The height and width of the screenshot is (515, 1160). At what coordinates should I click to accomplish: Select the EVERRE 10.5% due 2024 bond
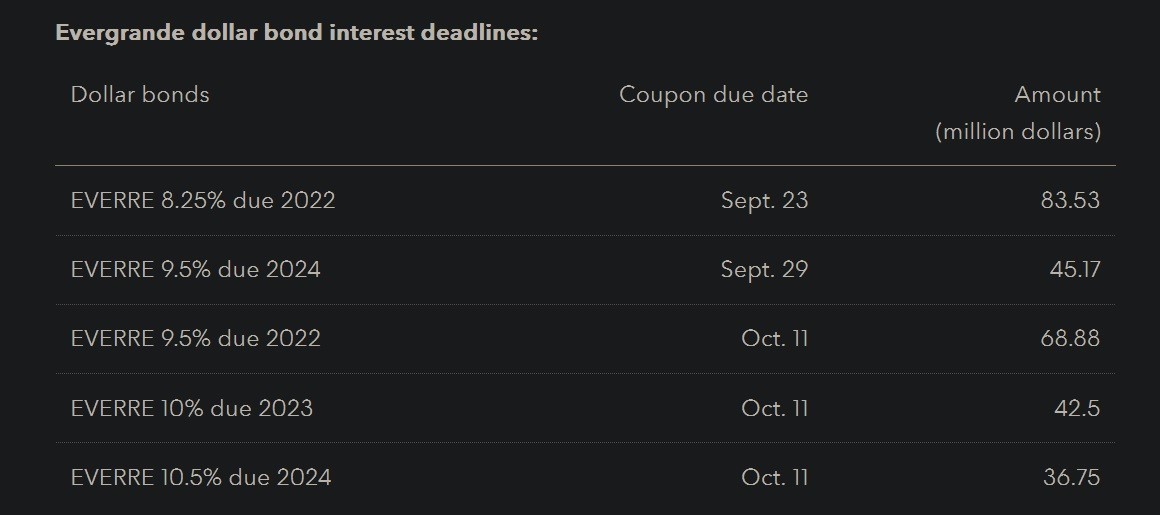(x=201, y=477)
